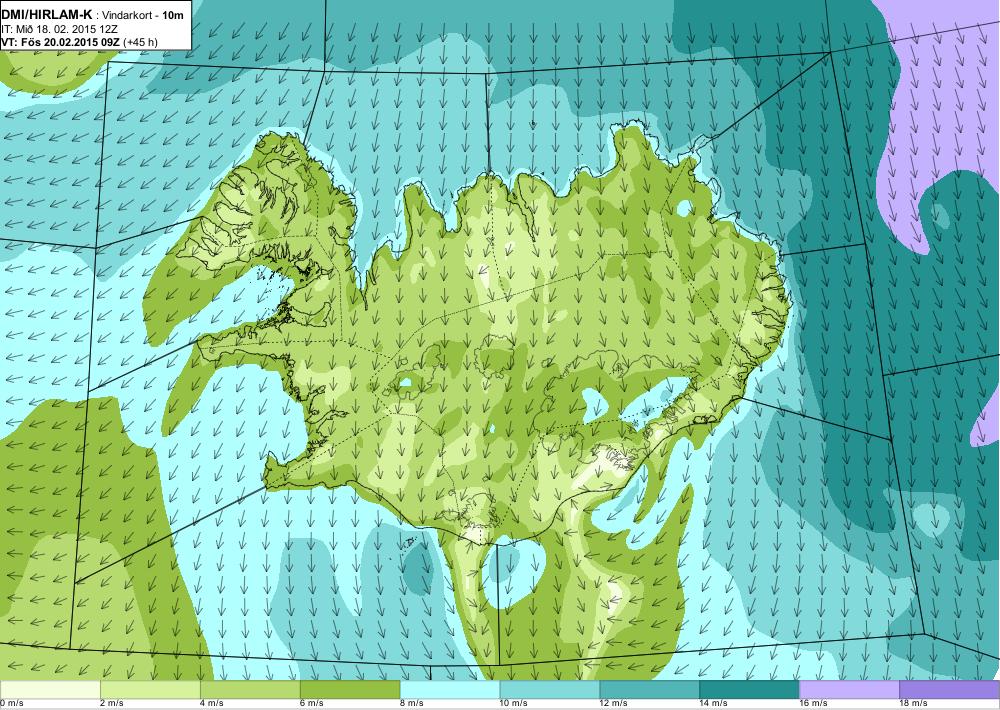1000x710 pixels.
Task: Click the 4–6 m/s green legend swatch
Action: coord(250,690)
